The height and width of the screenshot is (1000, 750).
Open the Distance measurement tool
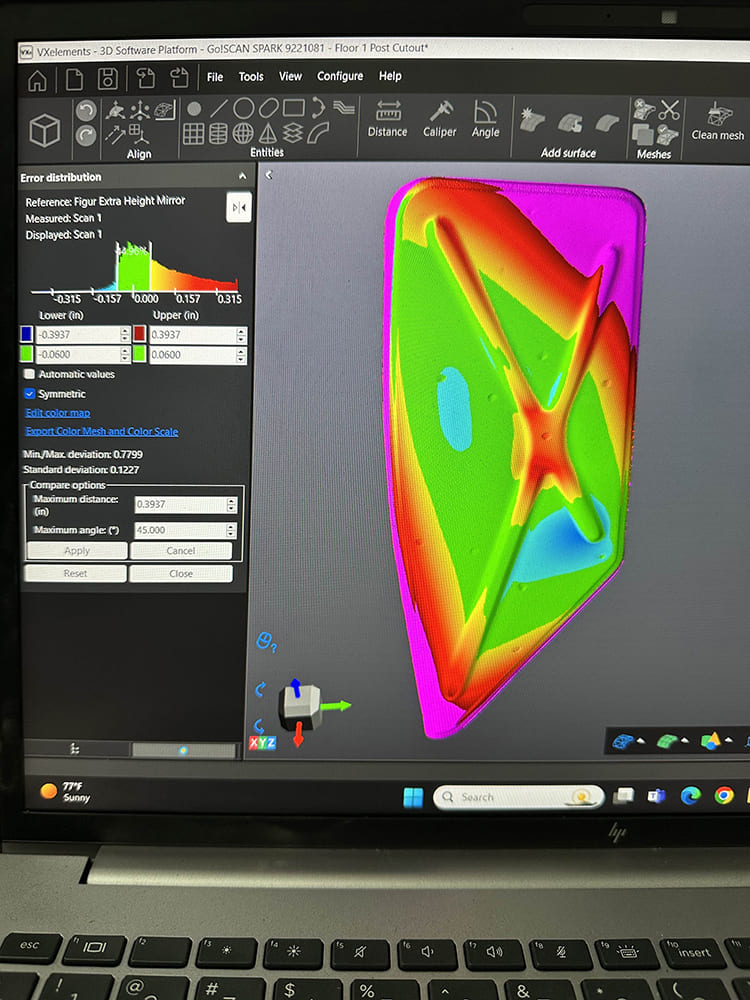pyautogui.click(x=388, y=119)
